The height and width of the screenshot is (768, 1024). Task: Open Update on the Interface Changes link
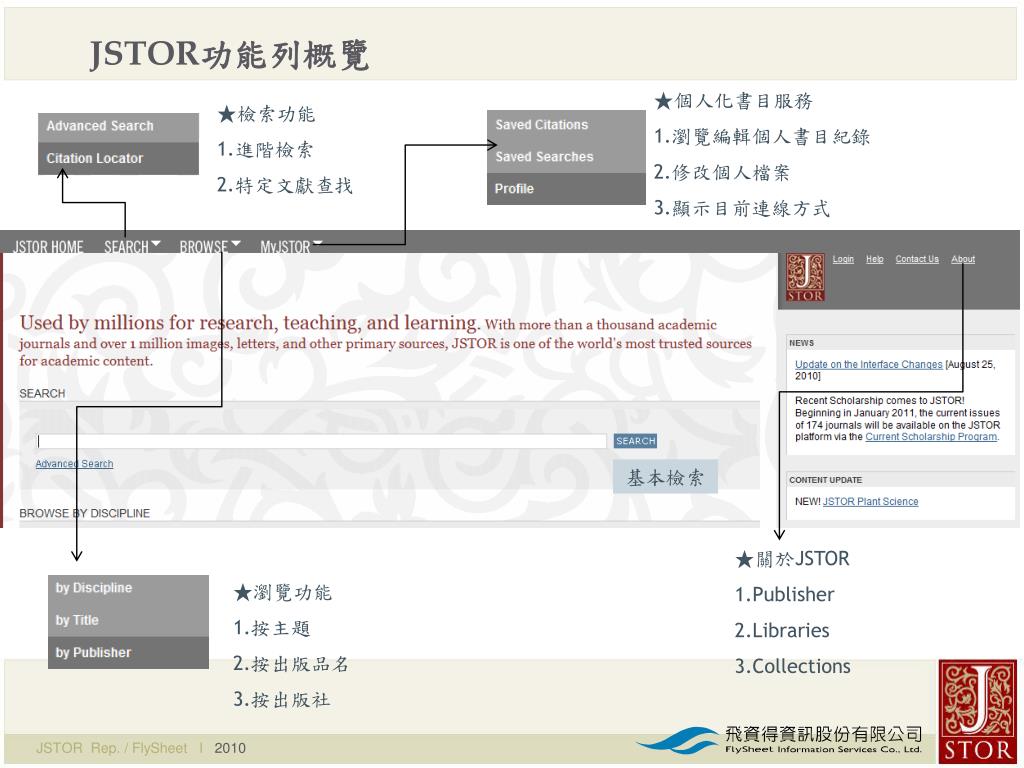[x=869, y=364]
